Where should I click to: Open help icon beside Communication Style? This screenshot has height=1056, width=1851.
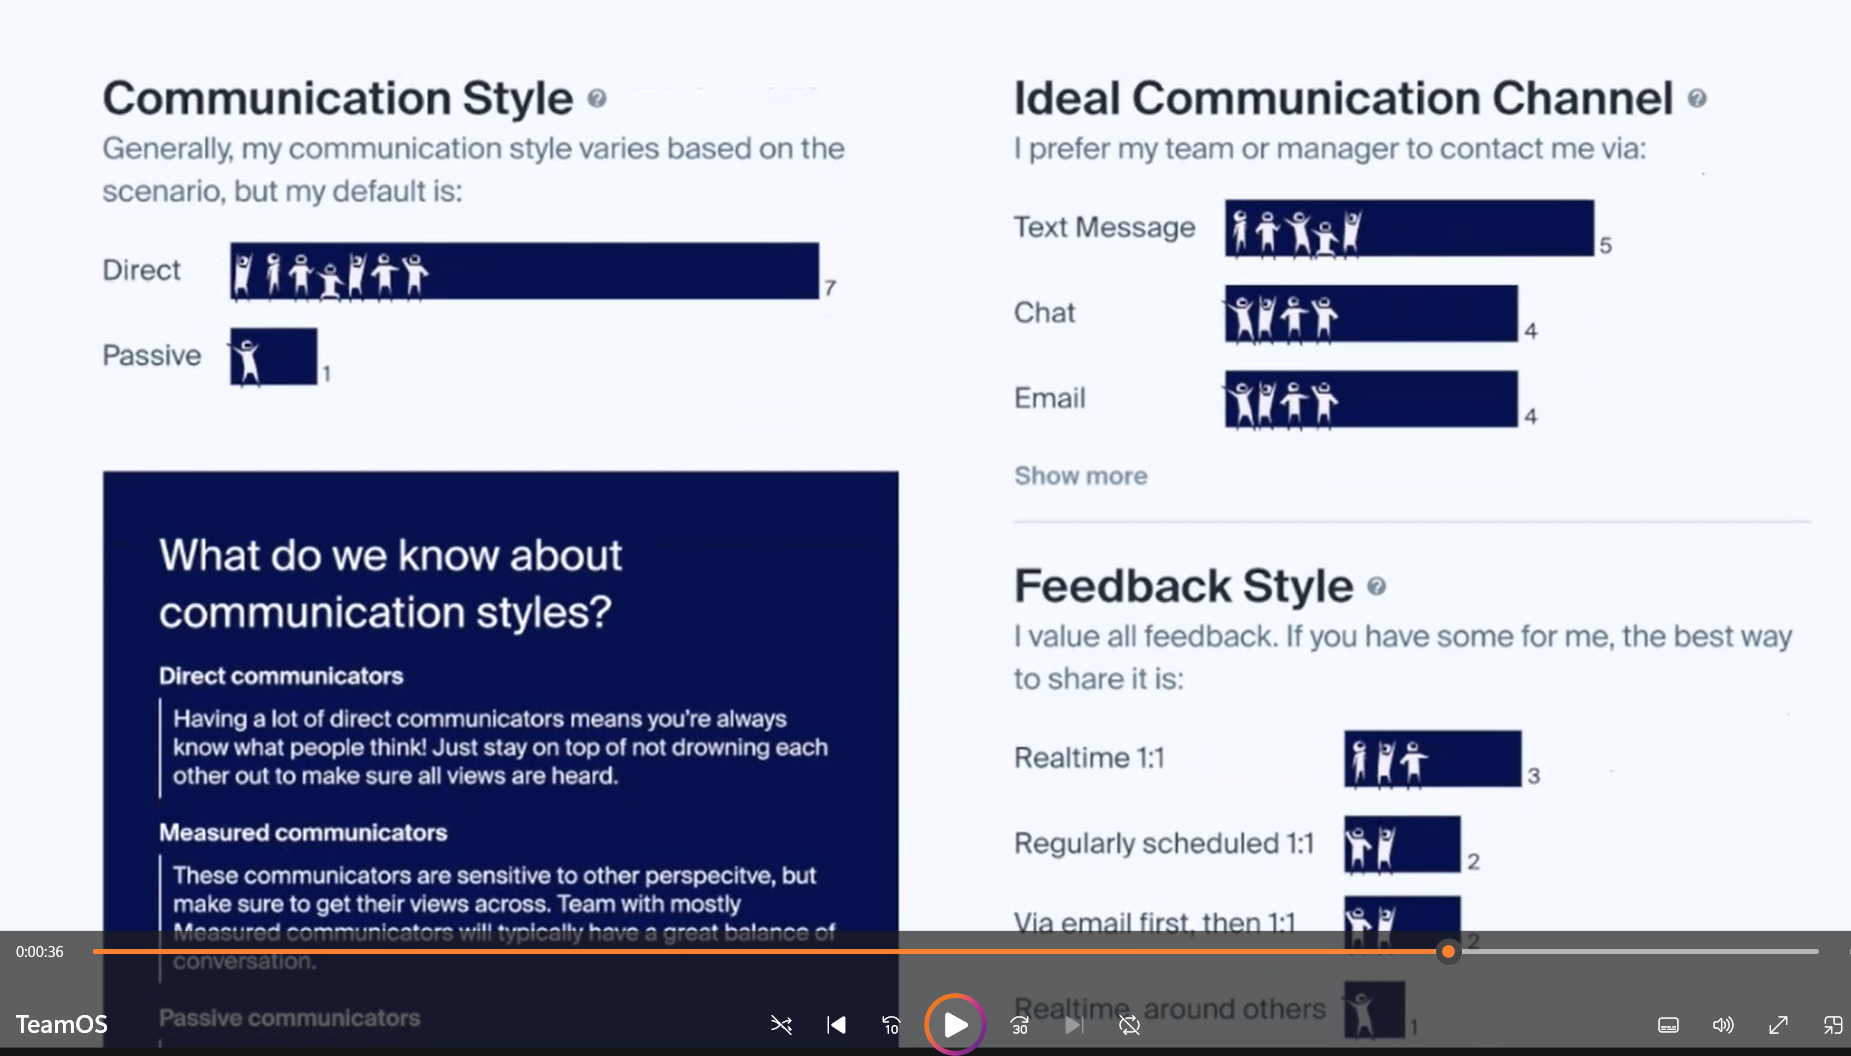(x=597, y=98)
